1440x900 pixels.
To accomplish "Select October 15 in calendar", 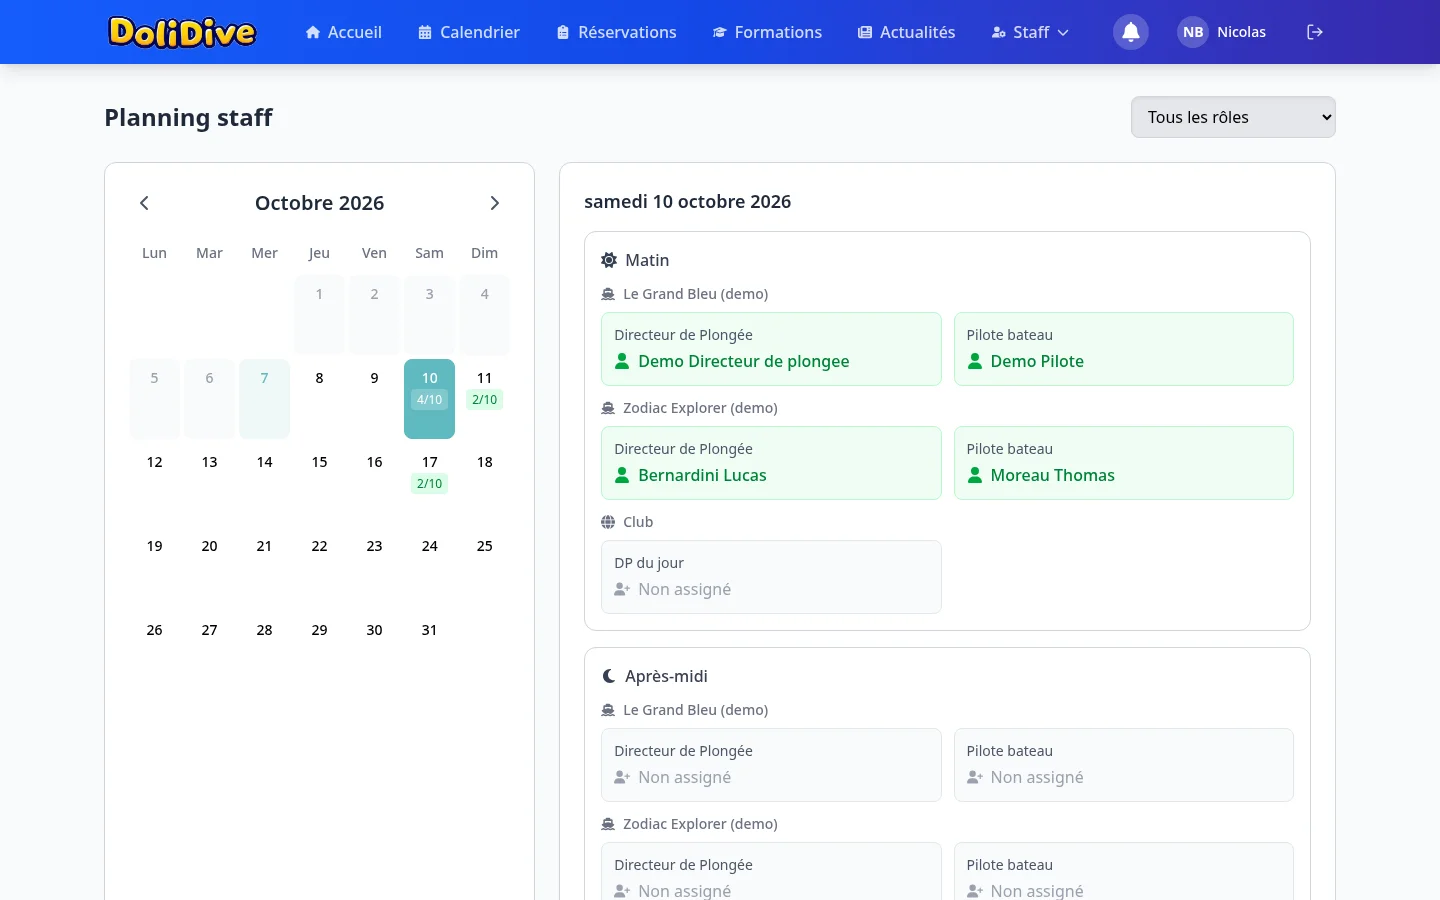I will tap(319, 483).
